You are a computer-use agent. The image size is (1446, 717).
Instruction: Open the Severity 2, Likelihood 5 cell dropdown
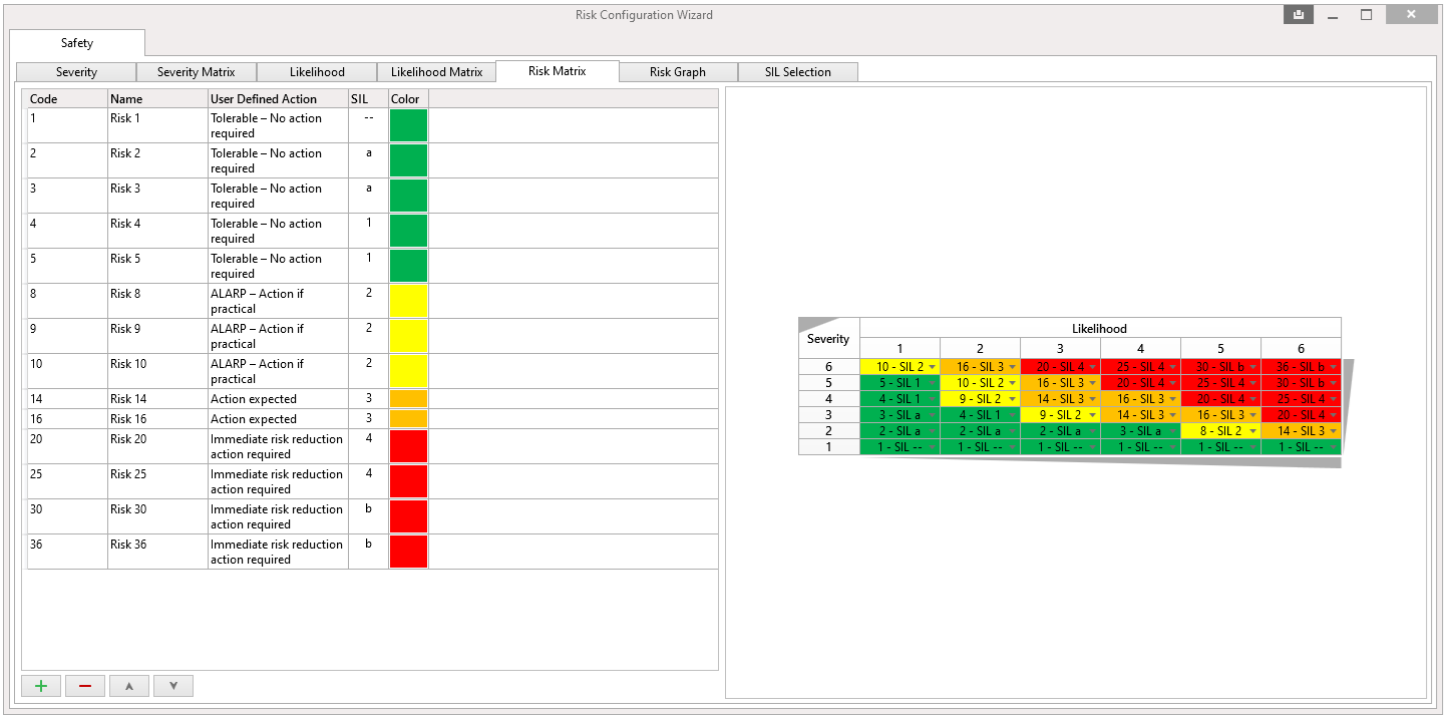pos(1254,431)
